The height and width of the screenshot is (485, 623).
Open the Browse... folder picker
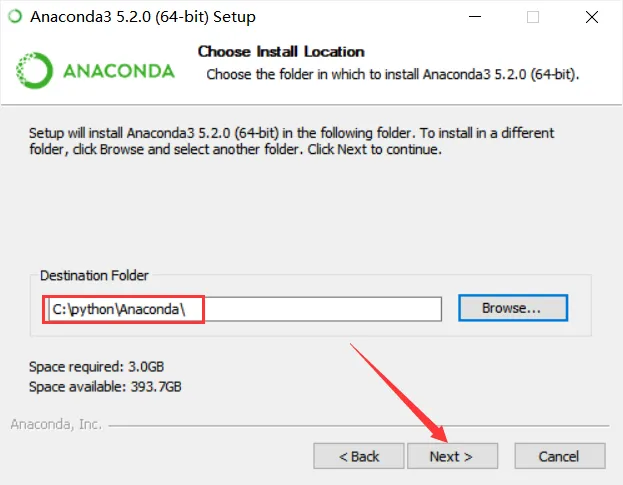pos(513,308)
